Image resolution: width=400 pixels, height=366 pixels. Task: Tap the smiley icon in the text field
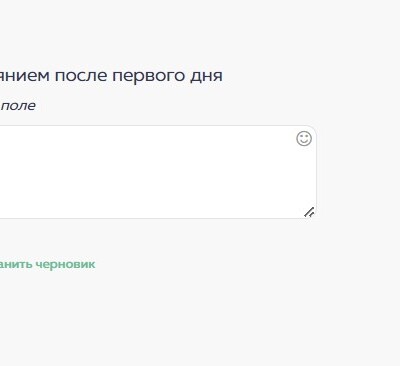click(304, 138)
